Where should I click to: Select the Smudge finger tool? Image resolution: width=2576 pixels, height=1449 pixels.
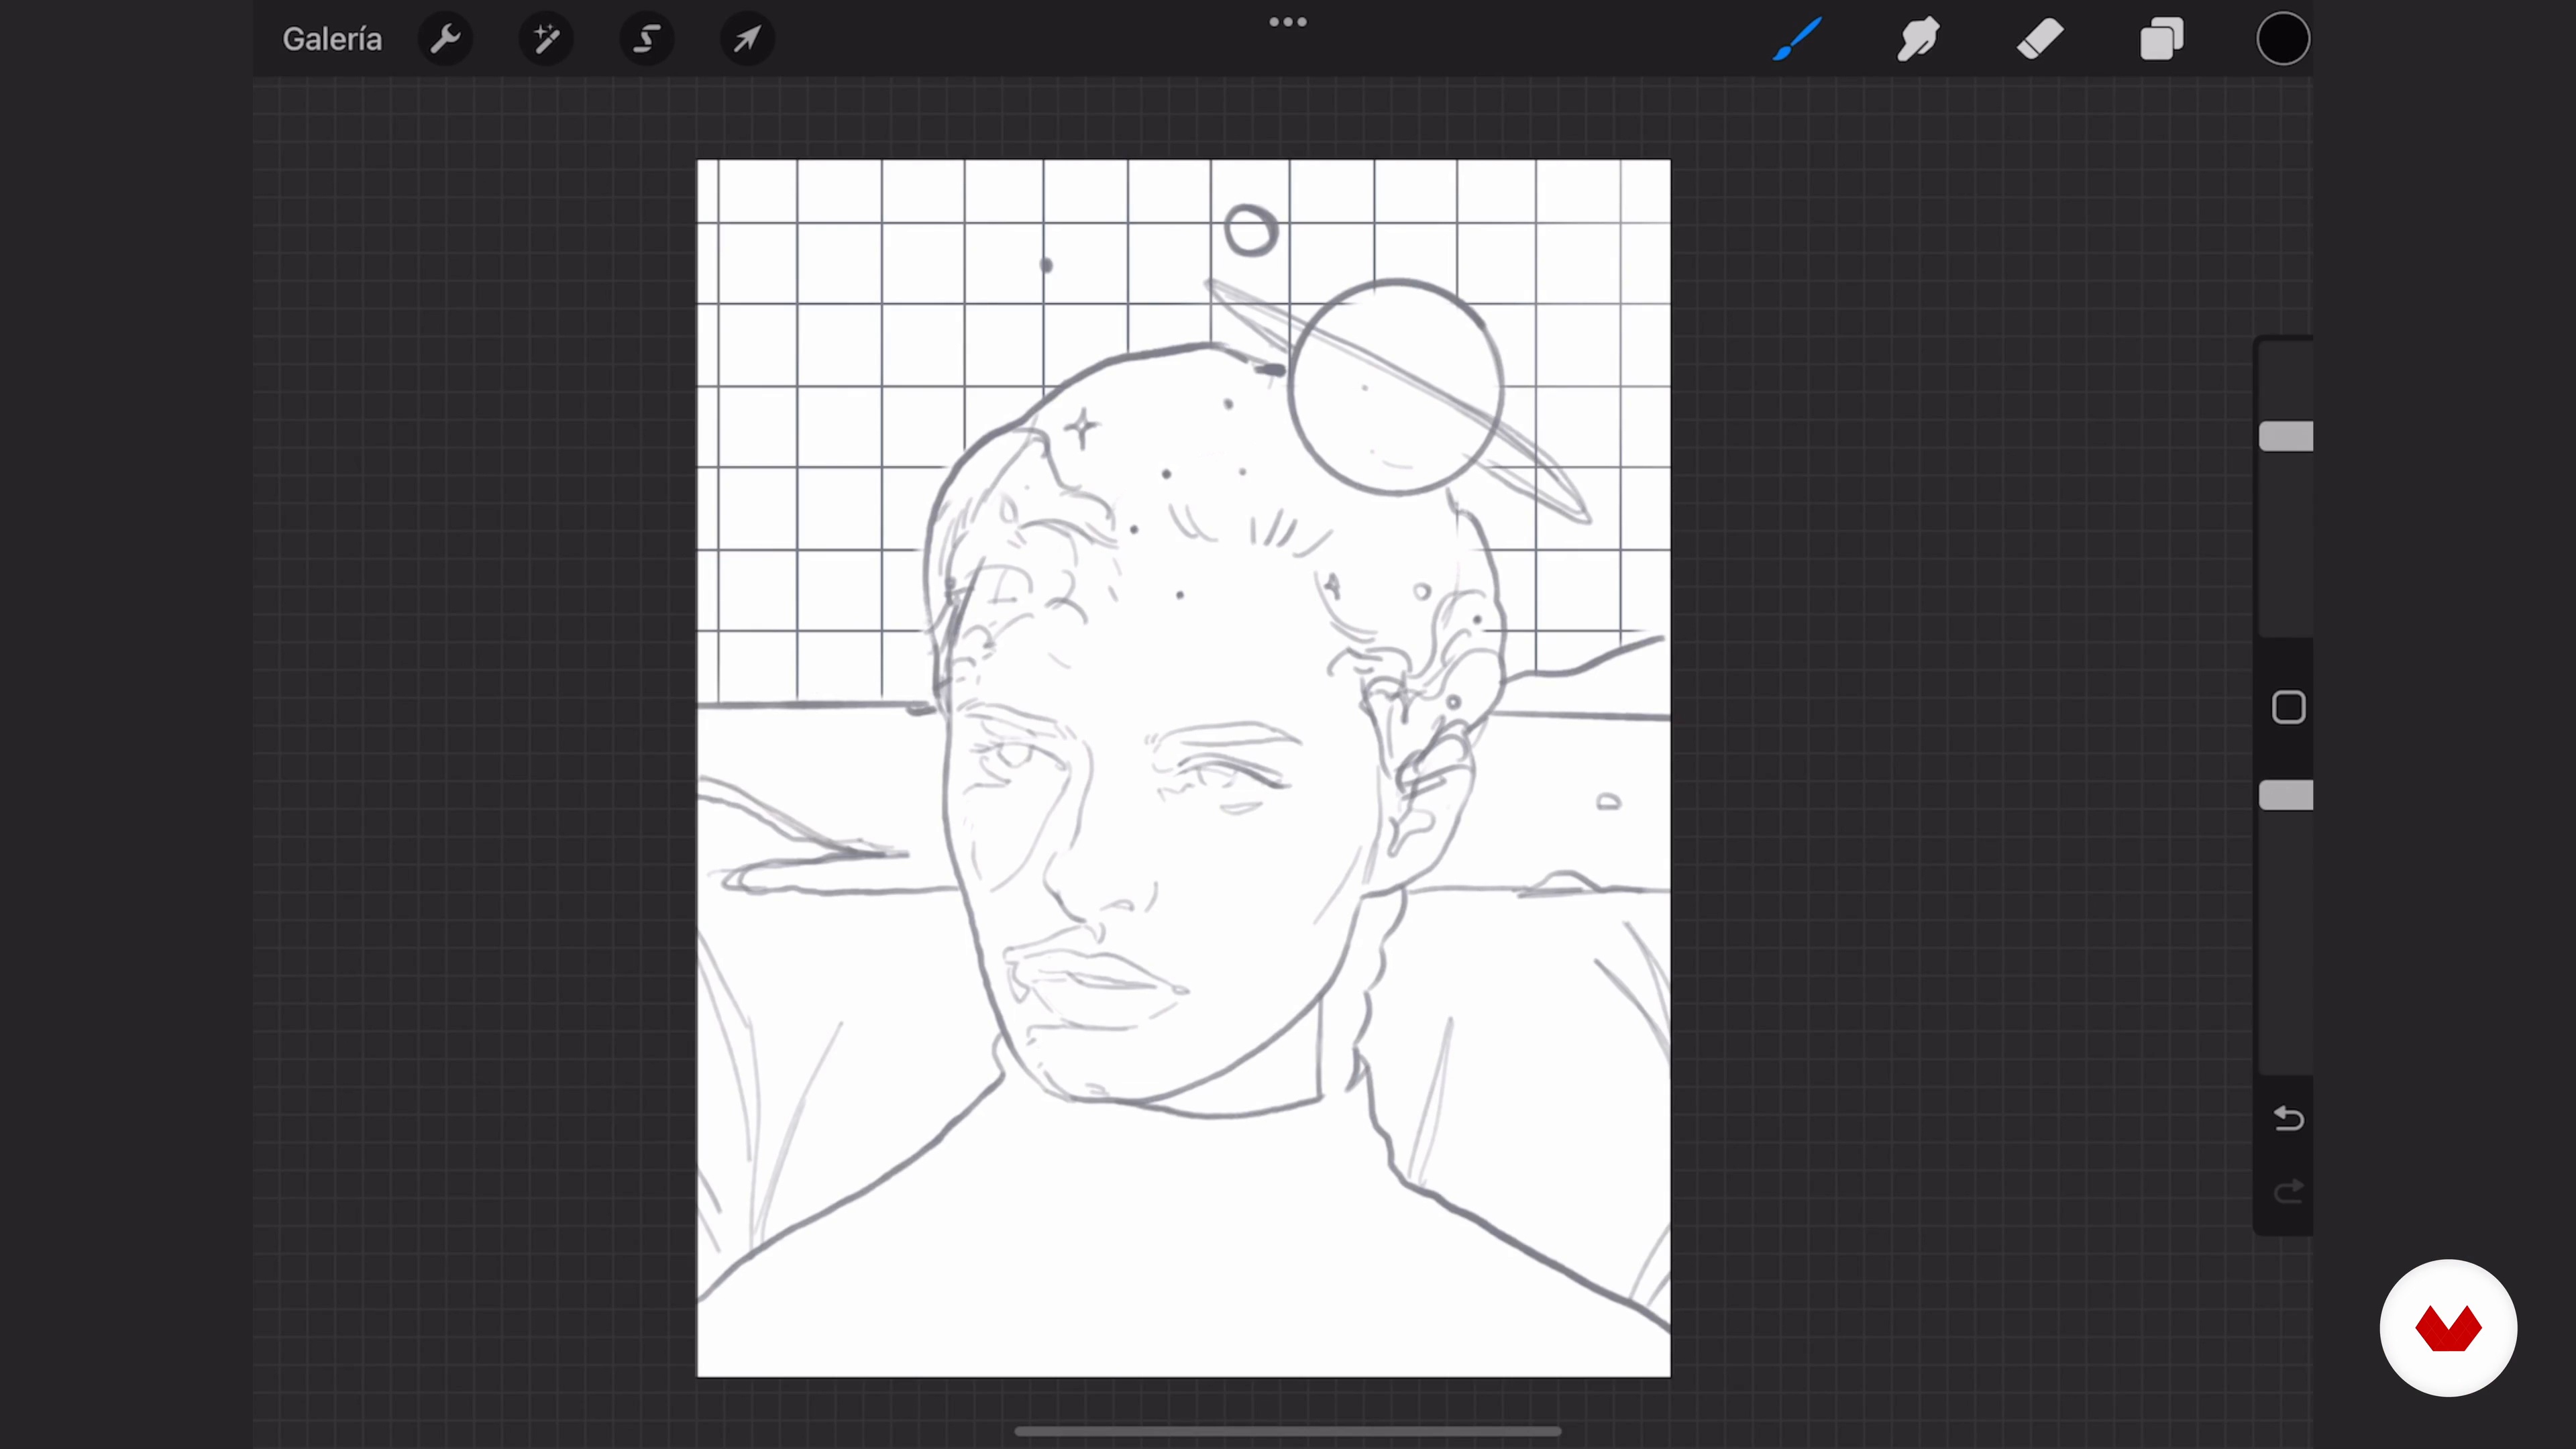click(1918, 39)
